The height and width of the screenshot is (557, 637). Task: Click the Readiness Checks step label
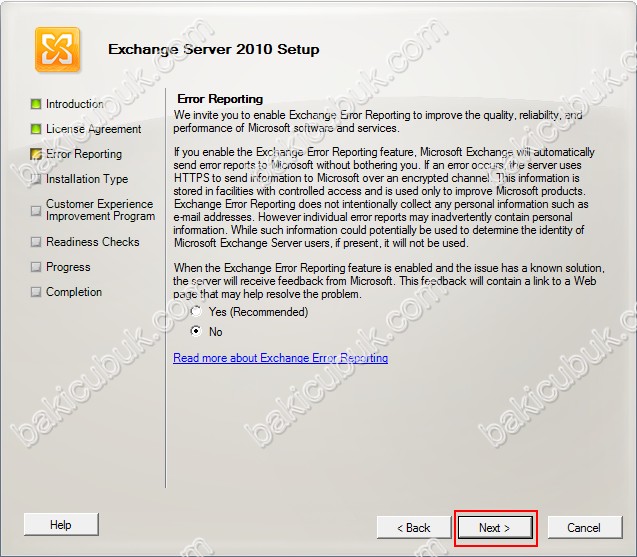tap(93, 242)
